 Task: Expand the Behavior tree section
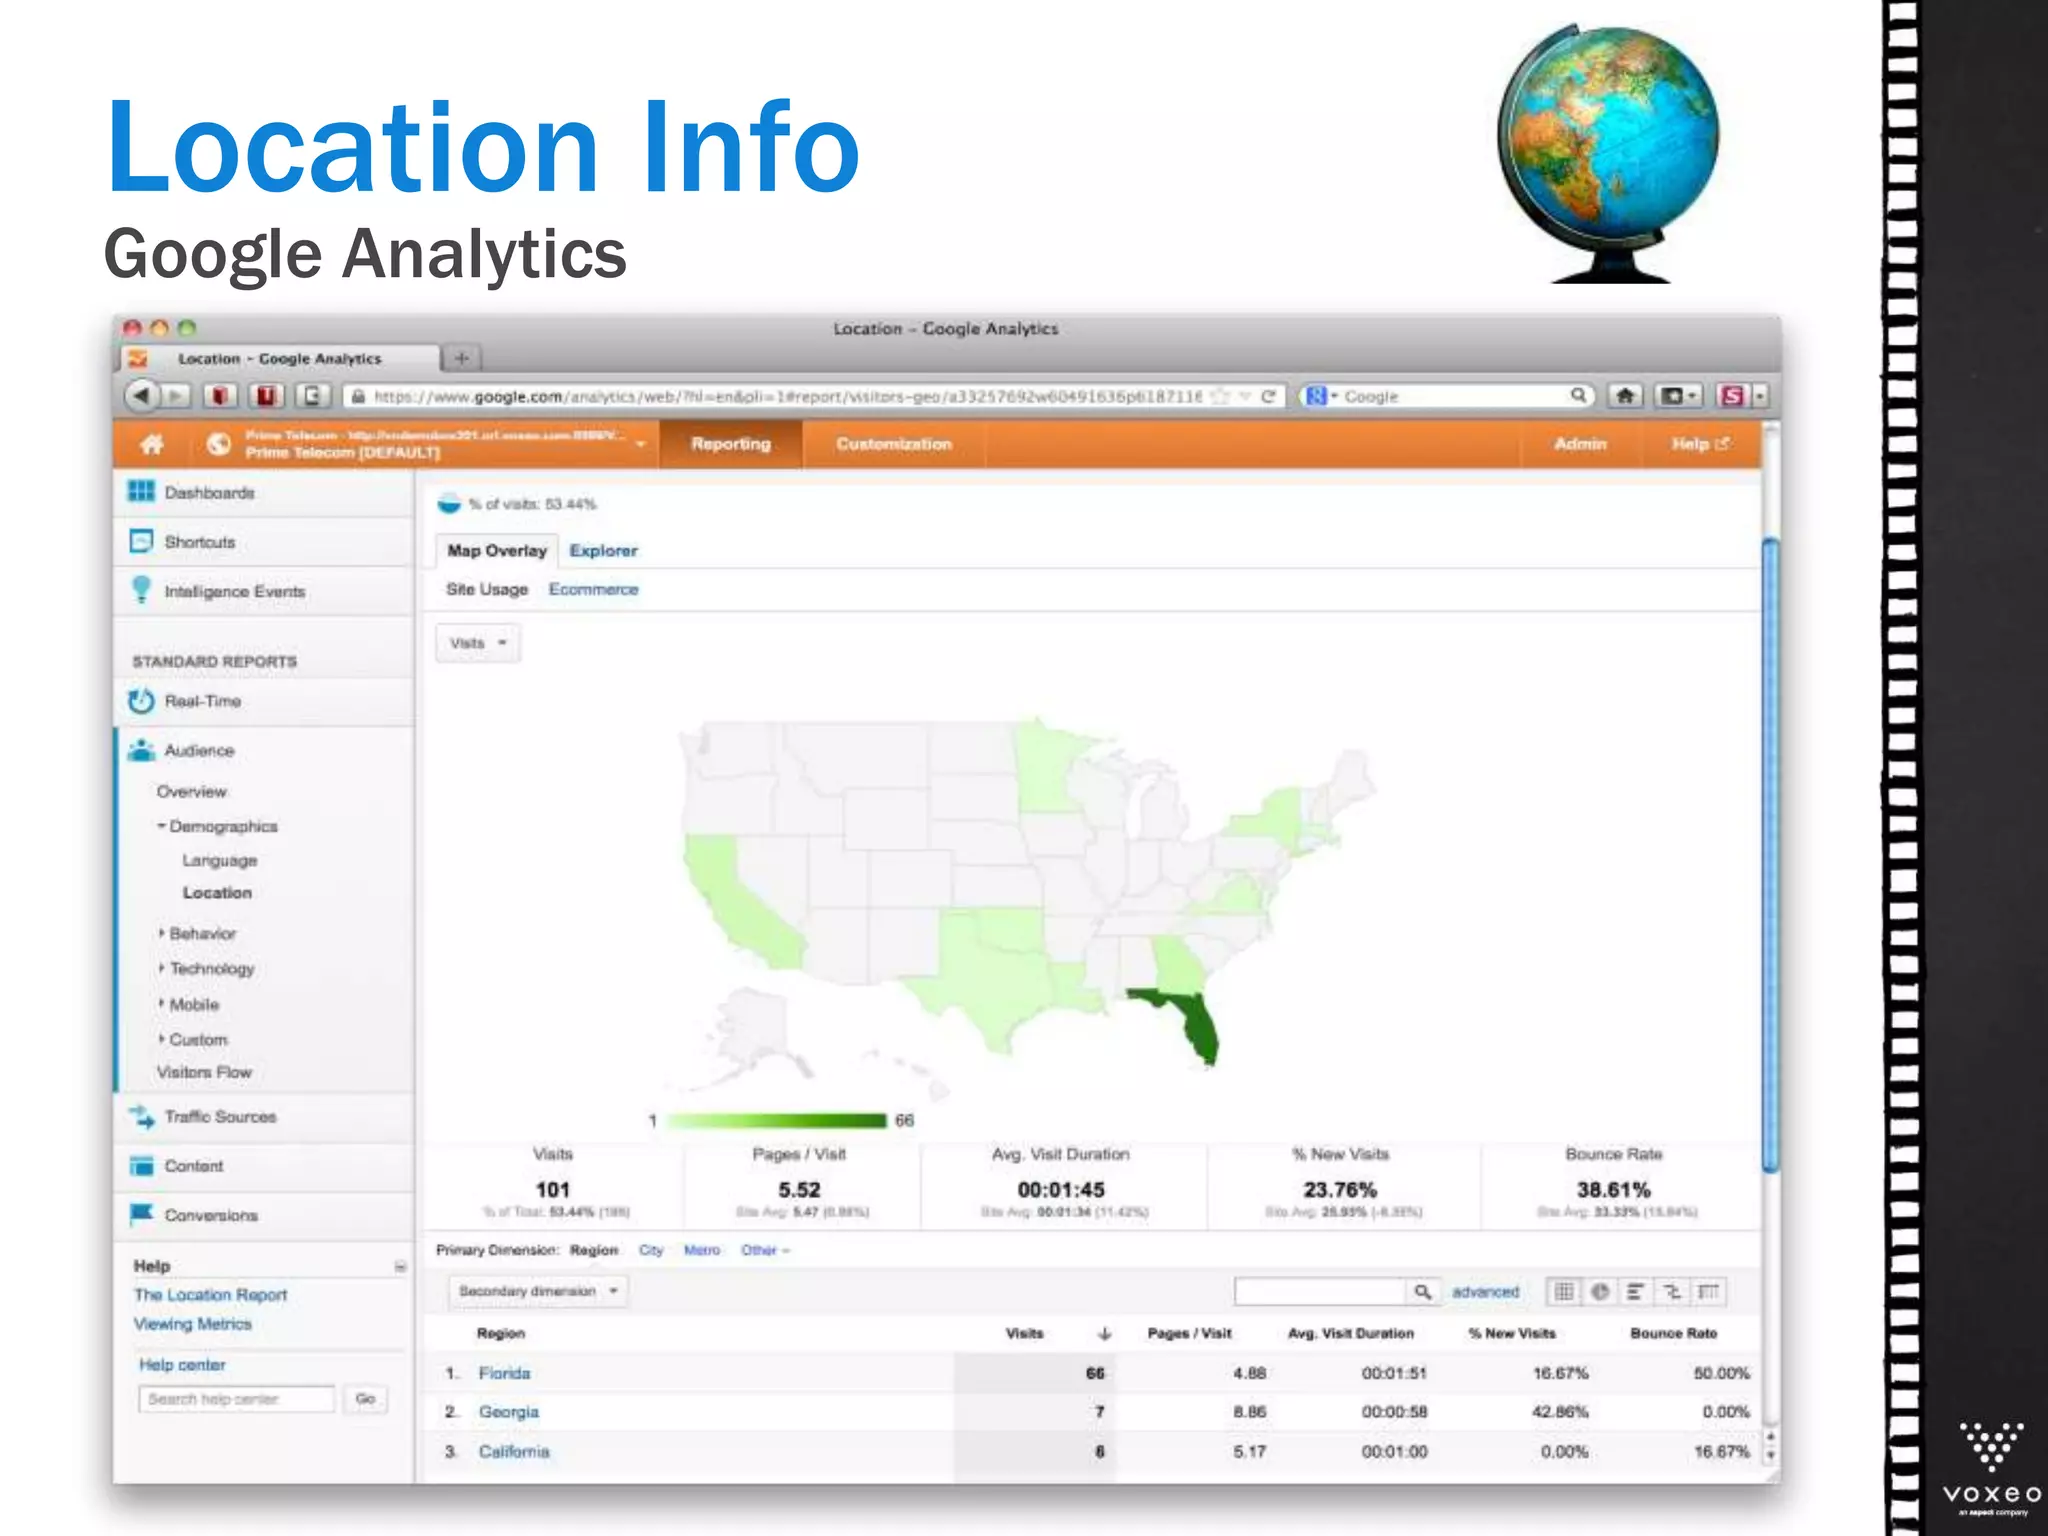pos(161,933)
